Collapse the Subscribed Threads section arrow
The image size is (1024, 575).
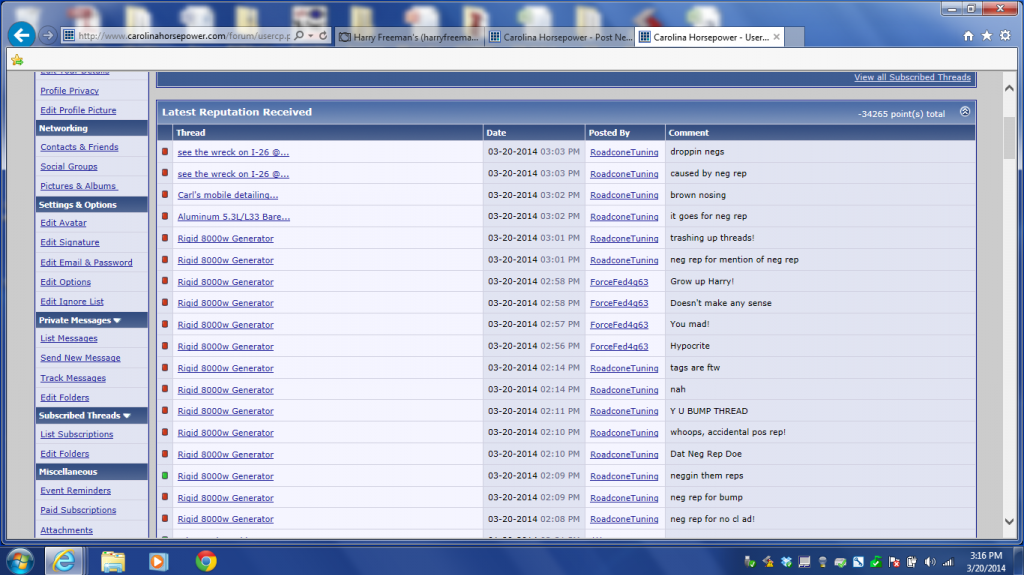[127, 416]
